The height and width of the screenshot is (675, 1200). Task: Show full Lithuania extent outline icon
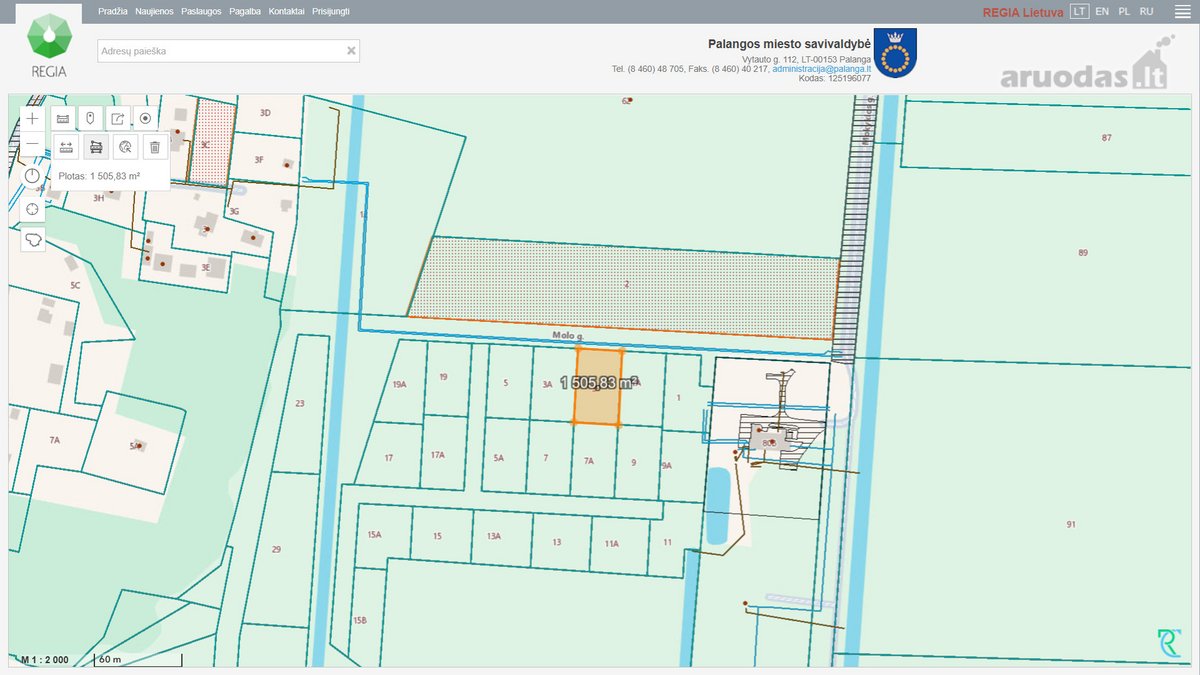click(x=33, y=240)
